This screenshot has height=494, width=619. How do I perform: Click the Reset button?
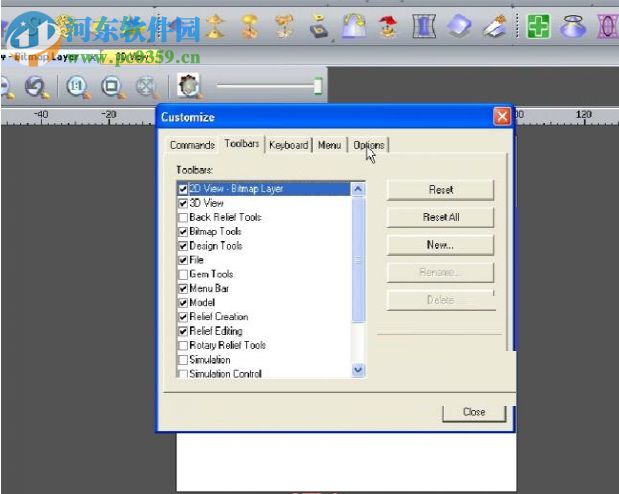[x=441, y=190]
